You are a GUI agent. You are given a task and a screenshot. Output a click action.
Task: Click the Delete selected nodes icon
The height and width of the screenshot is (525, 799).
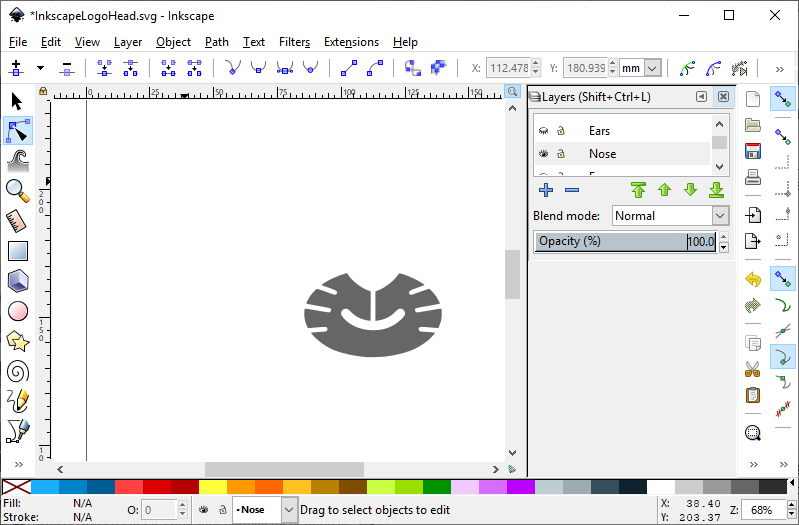pyautogui.click(x=67, y=68)
